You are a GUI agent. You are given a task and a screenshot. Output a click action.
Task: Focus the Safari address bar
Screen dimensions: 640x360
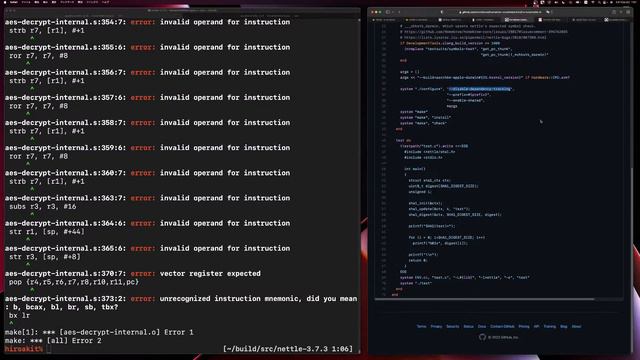click(x=500, y=12)
